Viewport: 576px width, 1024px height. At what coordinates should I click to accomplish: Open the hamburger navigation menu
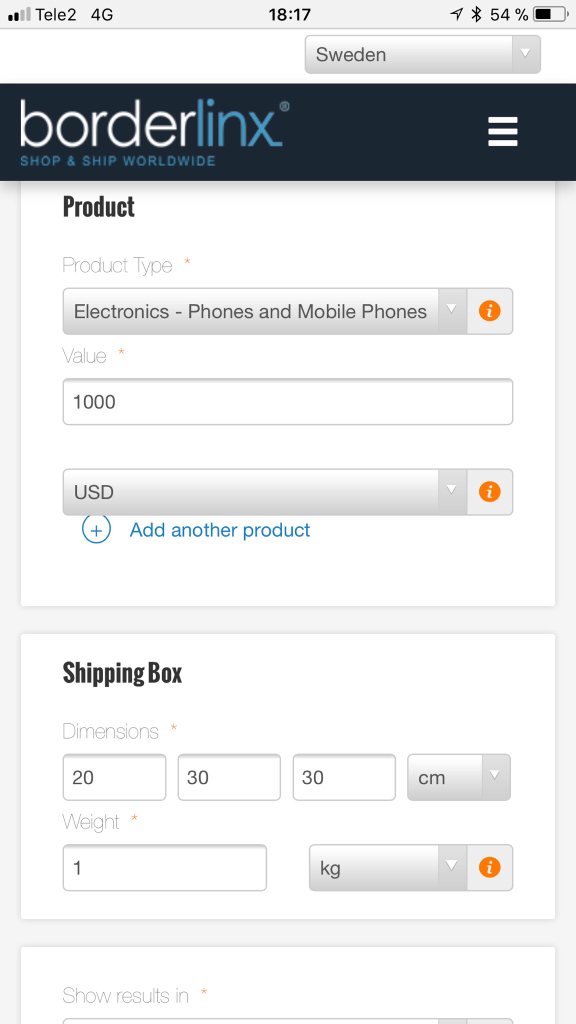click(503, 131)
